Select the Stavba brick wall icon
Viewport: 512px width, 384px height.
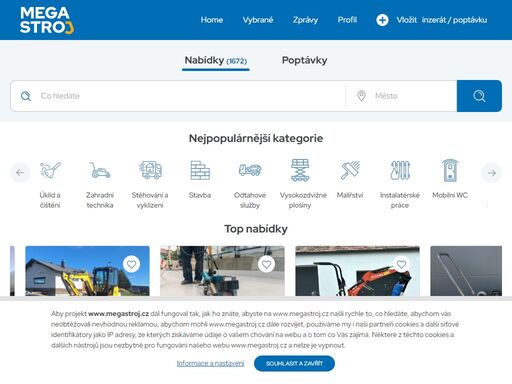coord(200,170)
